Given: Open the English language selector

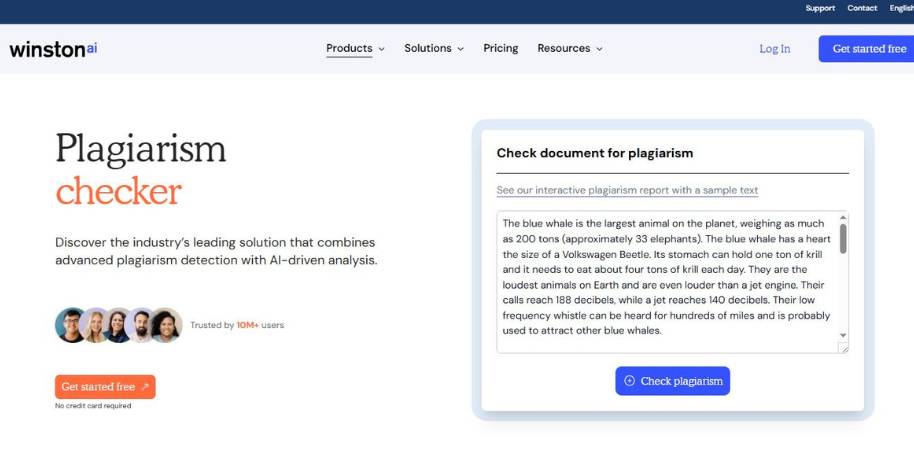Looking at the screenshot, I should click(901, 8).
